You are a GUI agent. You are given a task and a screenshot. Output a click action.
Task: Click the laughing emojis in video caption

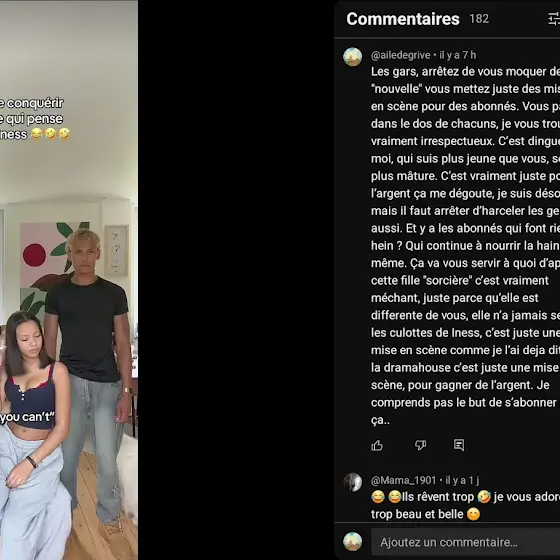click(x=50, y=134)
